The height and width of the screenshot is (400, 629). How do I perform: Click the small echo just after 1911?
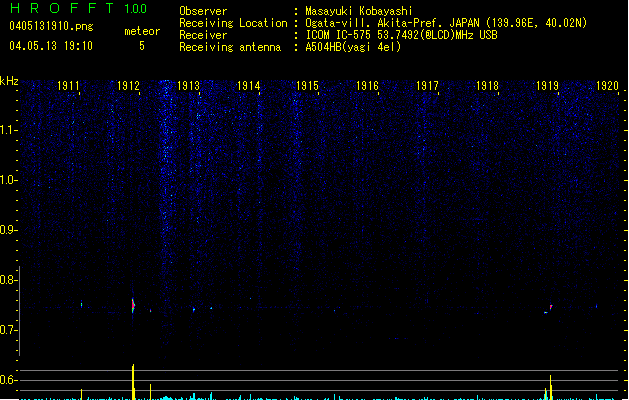(x=81, y=305)
